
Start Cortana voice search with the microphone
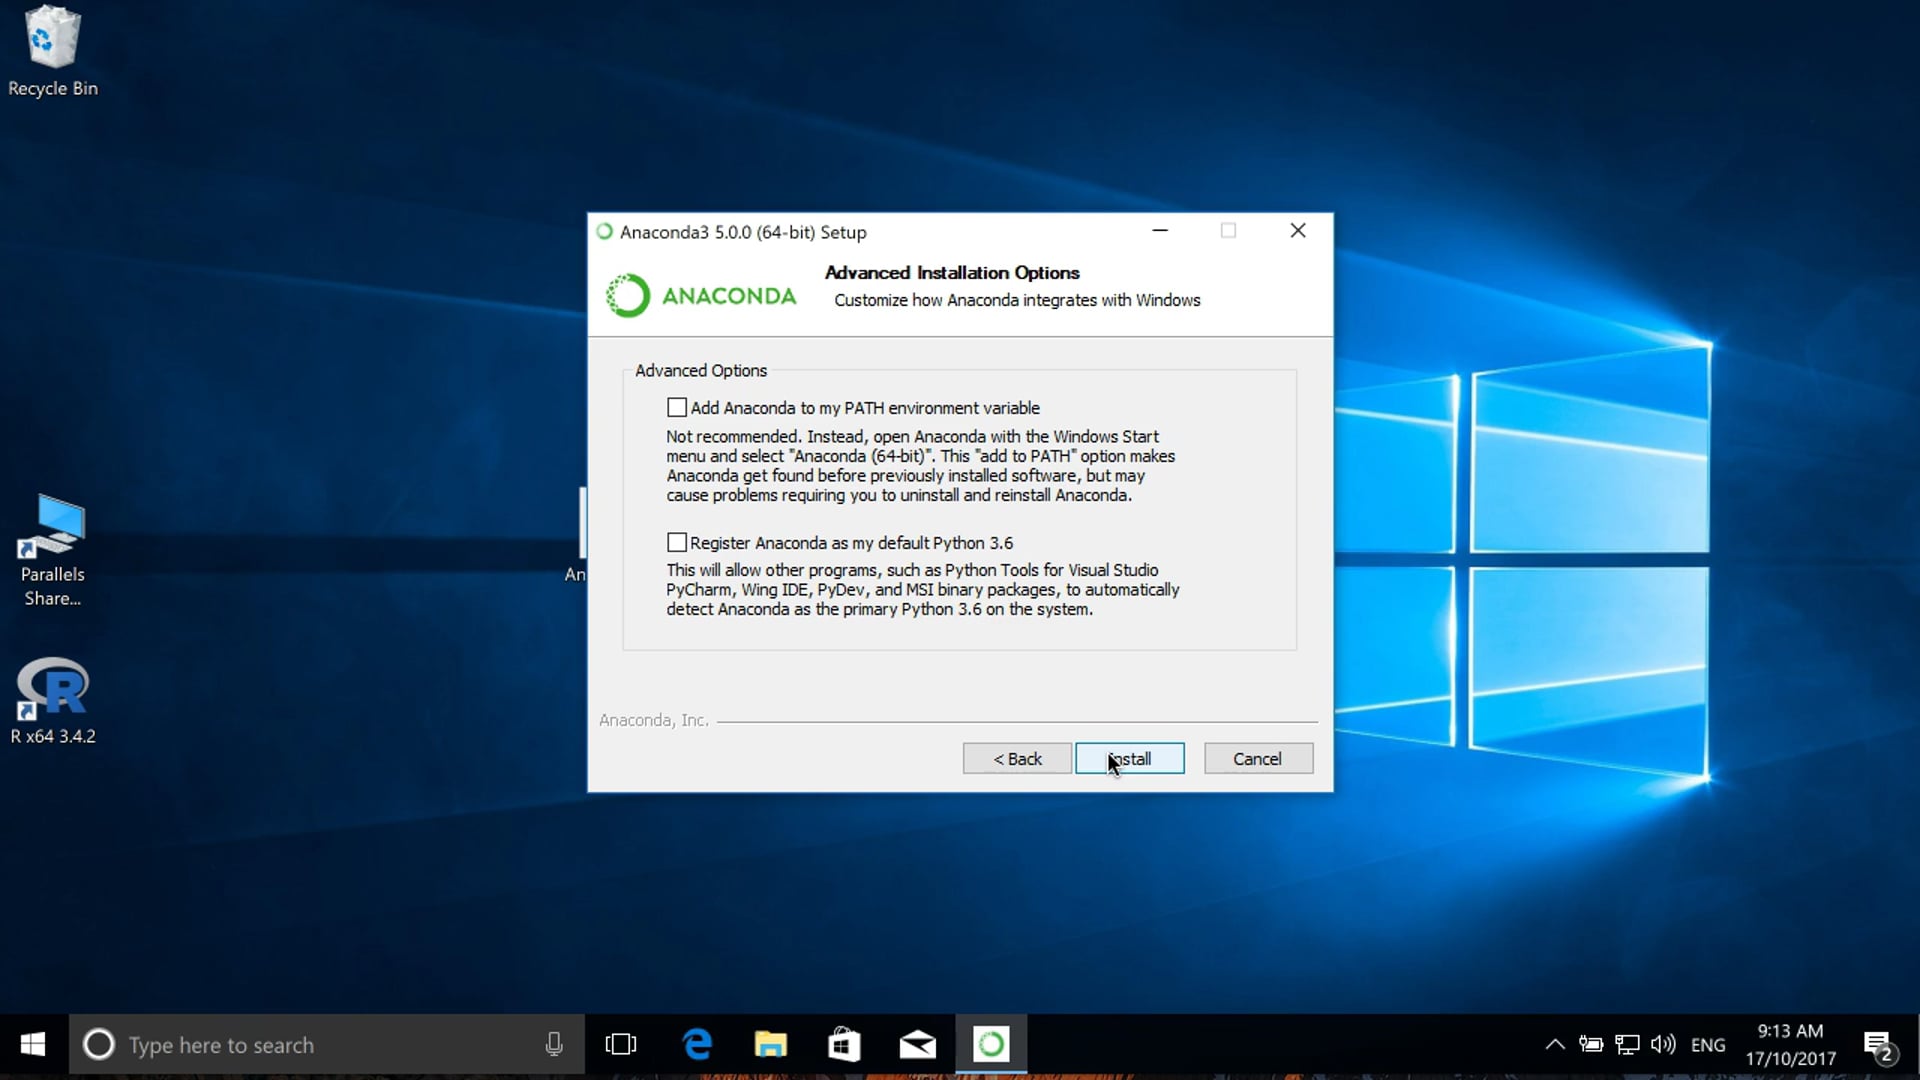point(553,1044)
